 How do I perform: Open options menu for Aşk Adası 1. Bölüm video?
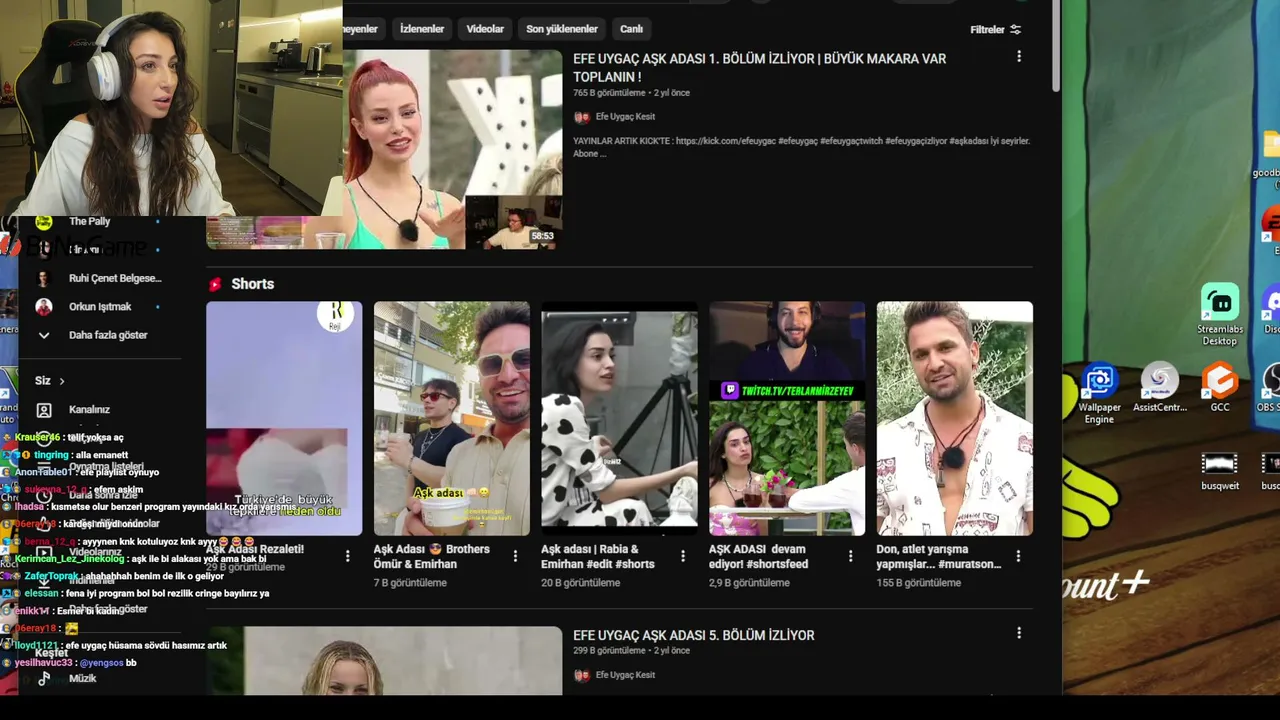[1019, 57]
